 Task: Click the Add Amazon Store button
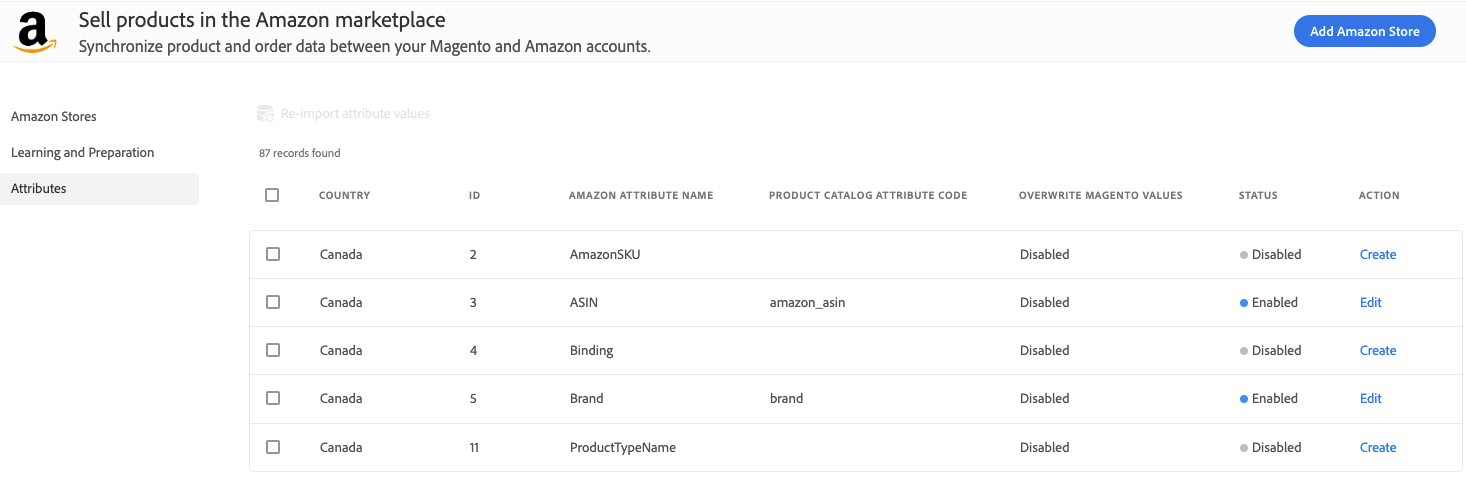tap(1365, 31)
